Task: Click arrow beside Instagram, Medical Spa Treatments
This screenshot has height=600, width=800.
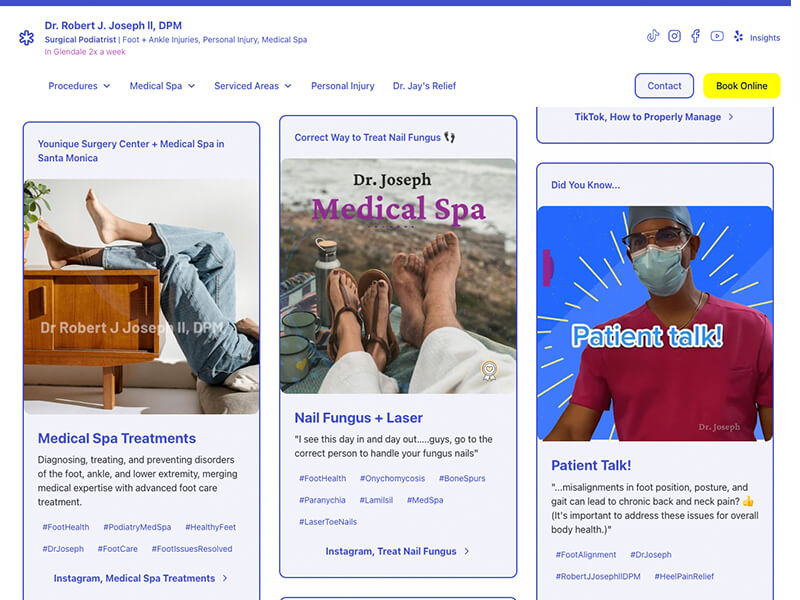Action: tap(225, 578)
